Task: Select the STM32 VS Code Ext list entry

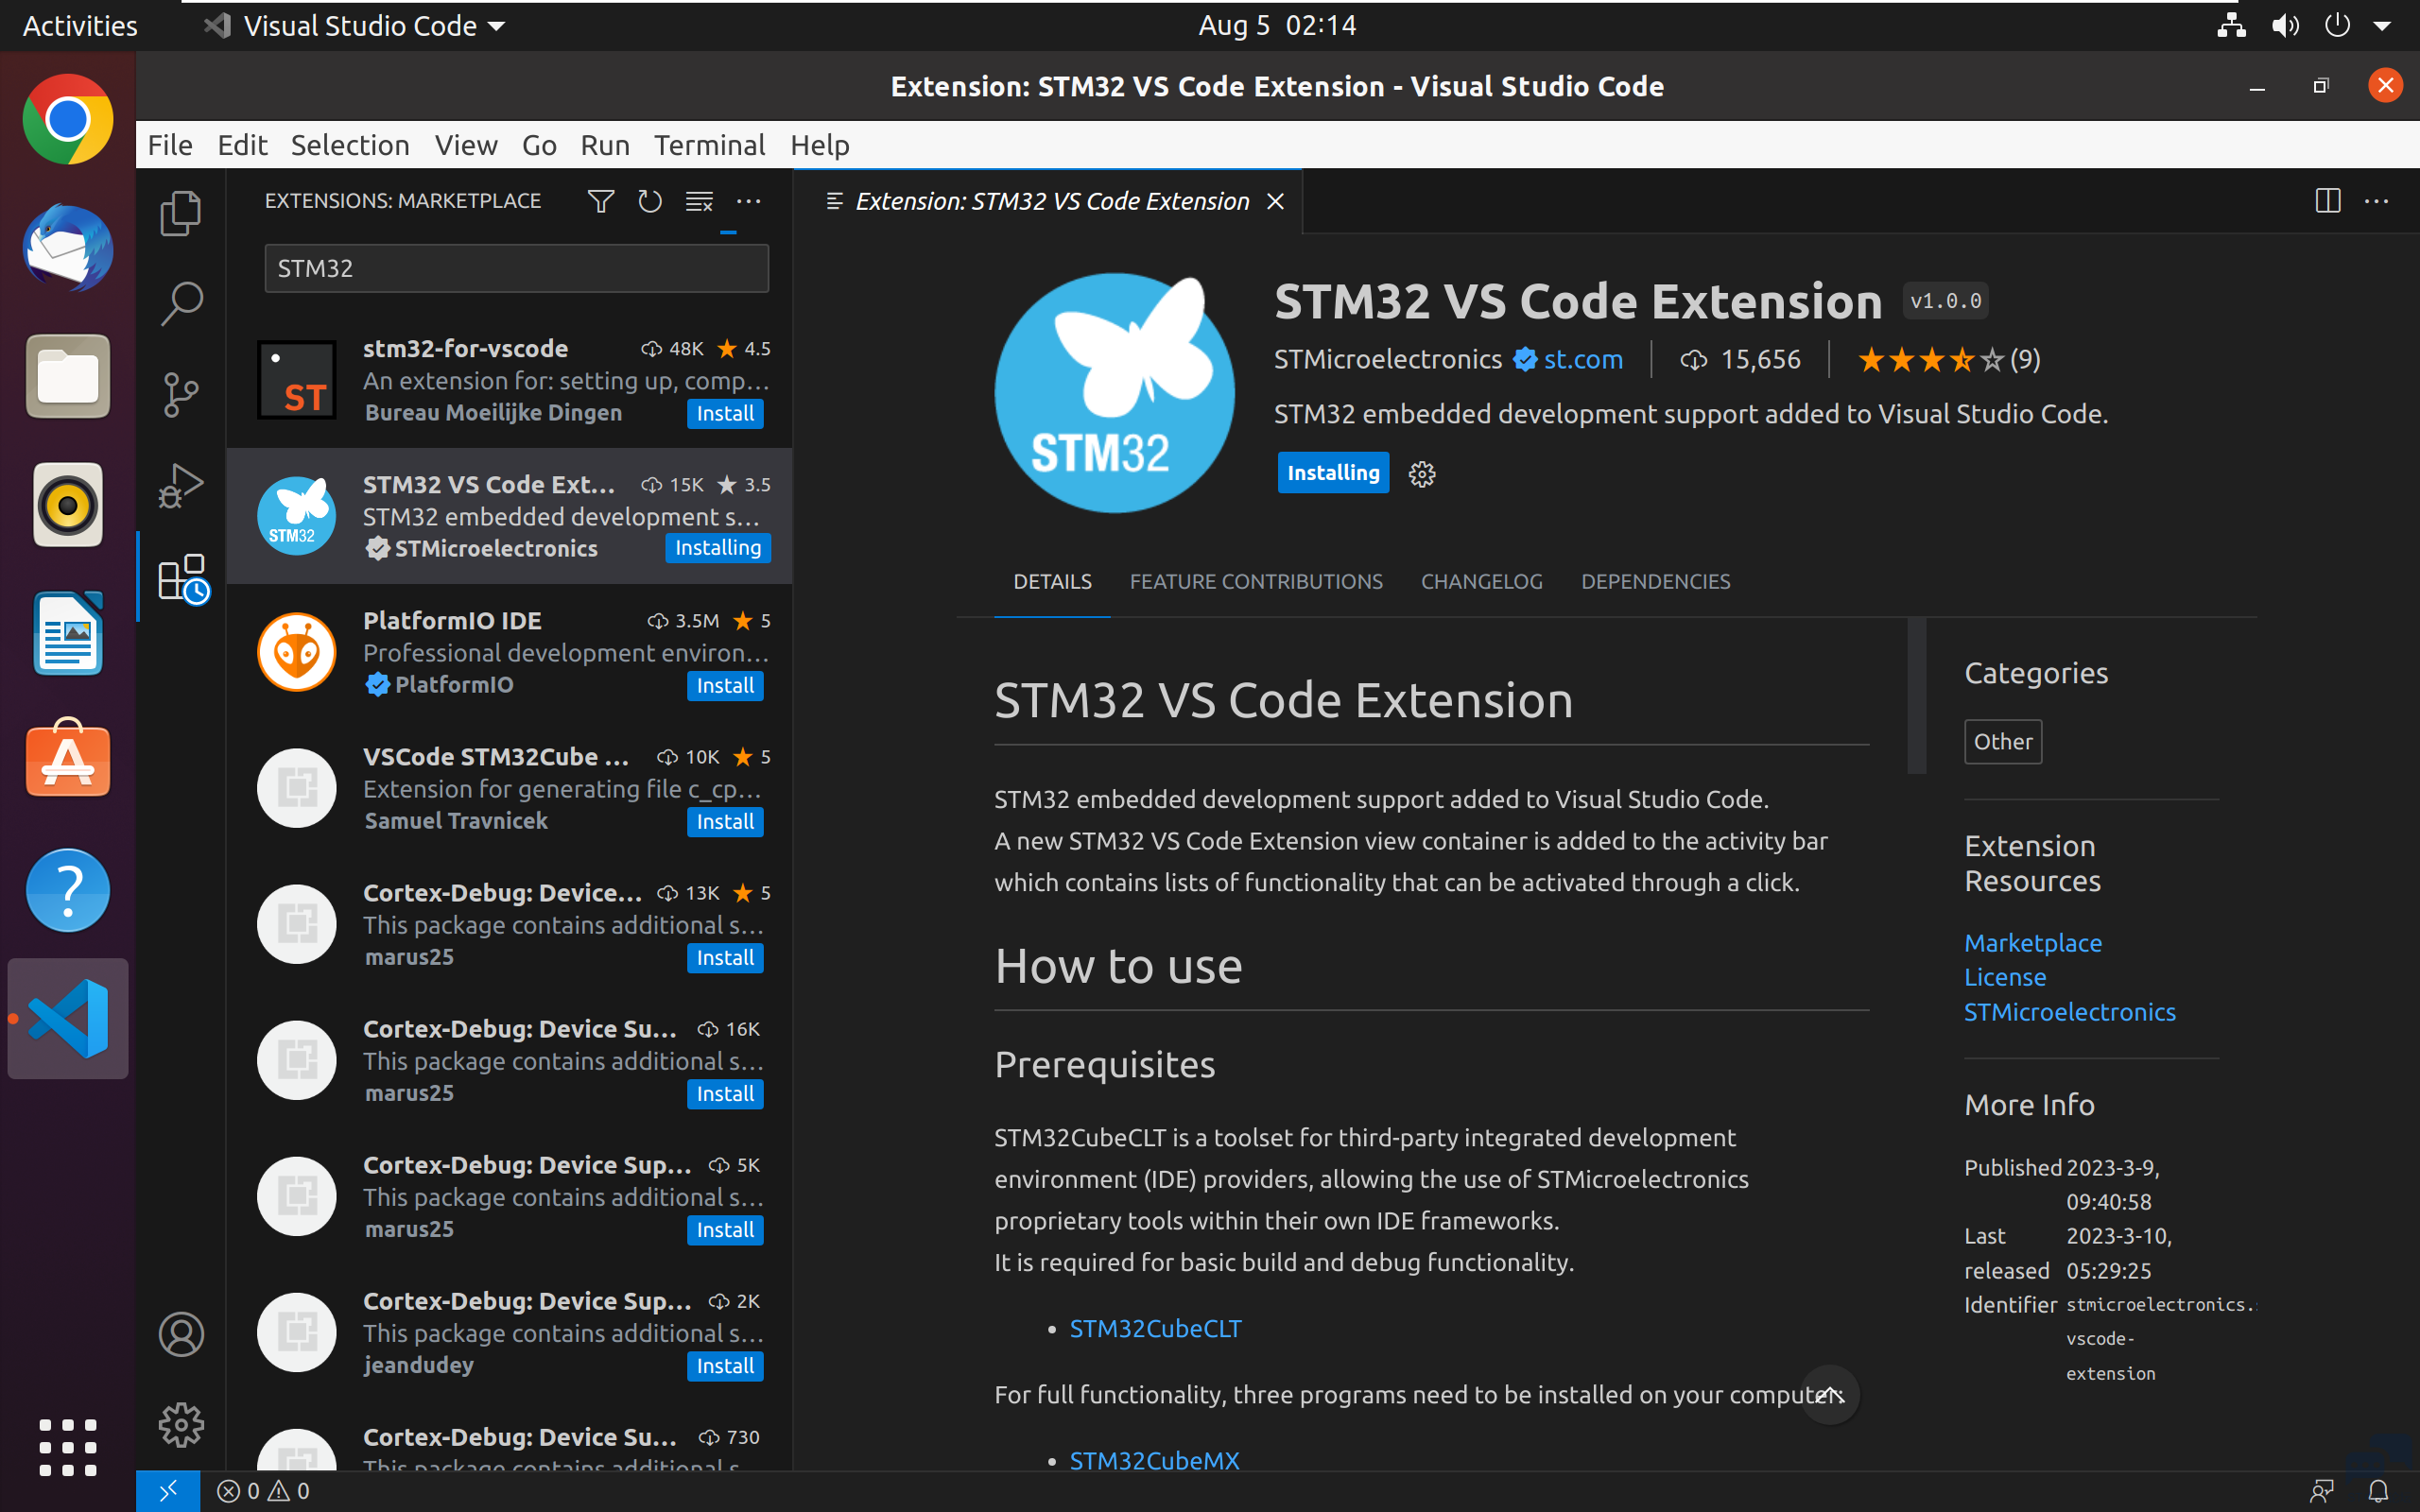Action: (509, 516)
